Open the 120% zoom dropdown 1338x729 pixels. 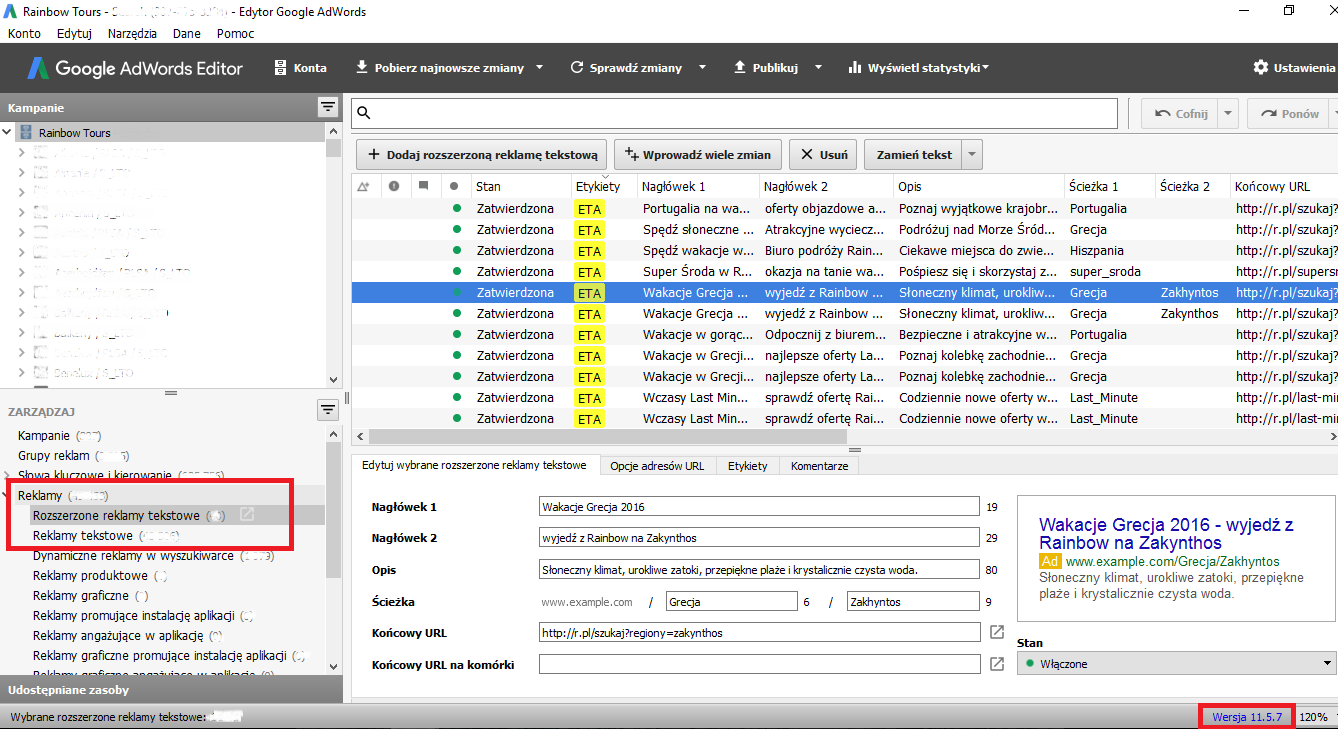(x=1318, y=717)
